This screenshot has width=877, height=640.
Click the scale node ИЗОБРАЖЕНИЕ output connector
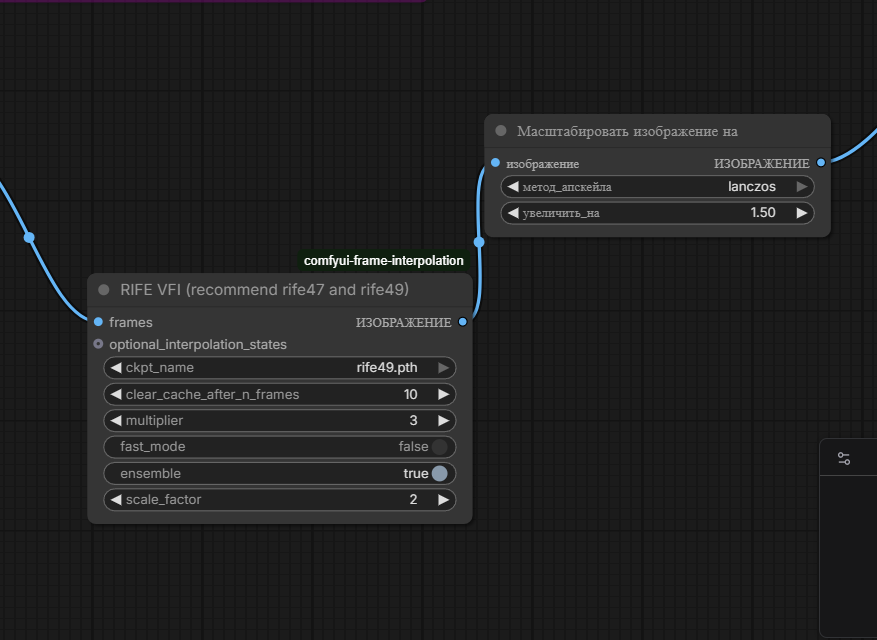tap(821, 163)
